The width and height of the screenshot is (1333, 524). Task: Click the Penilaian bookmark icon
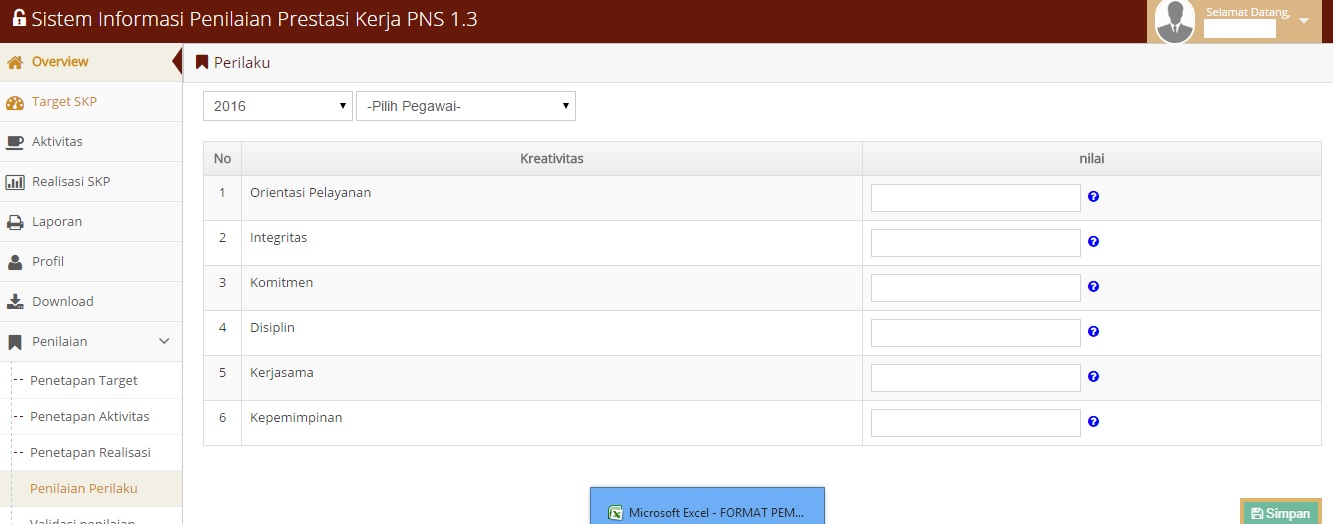[15, 342]
